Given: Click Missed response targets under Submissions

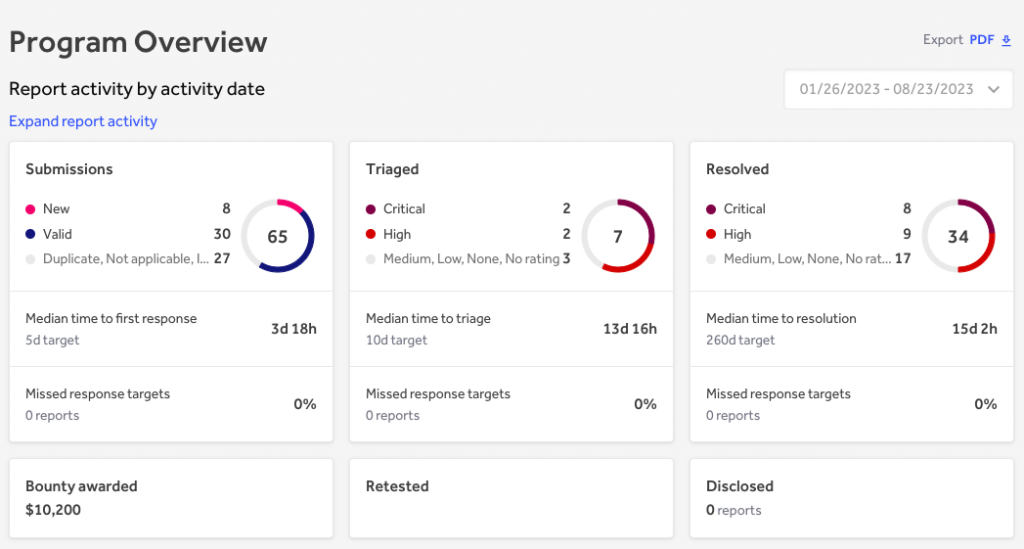Looking at the screenshot, I should point(171,404).
